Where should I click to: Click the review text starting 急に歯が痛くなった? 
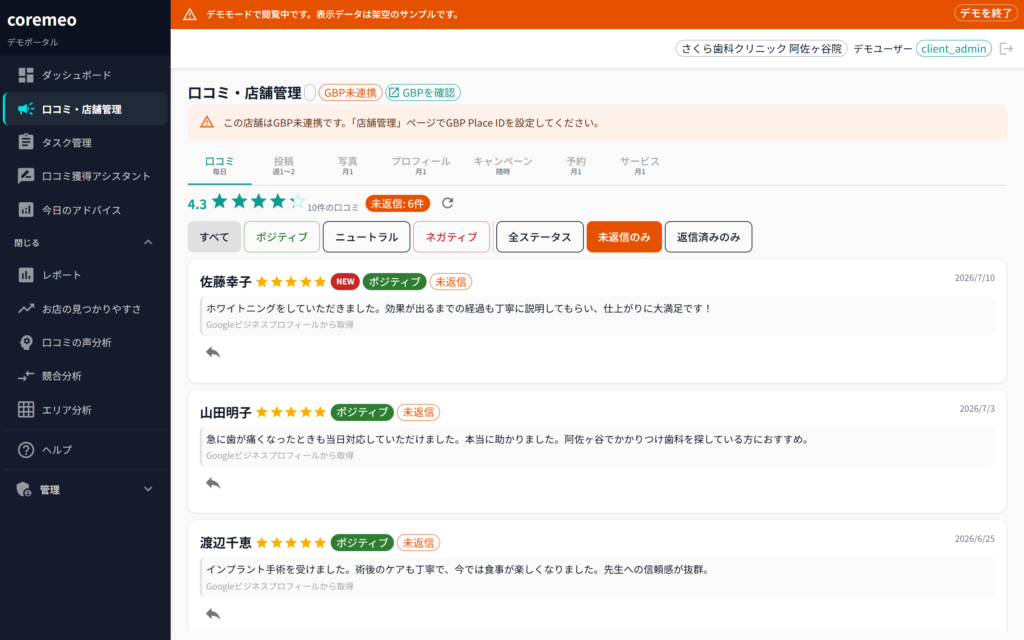coord(509,440)
